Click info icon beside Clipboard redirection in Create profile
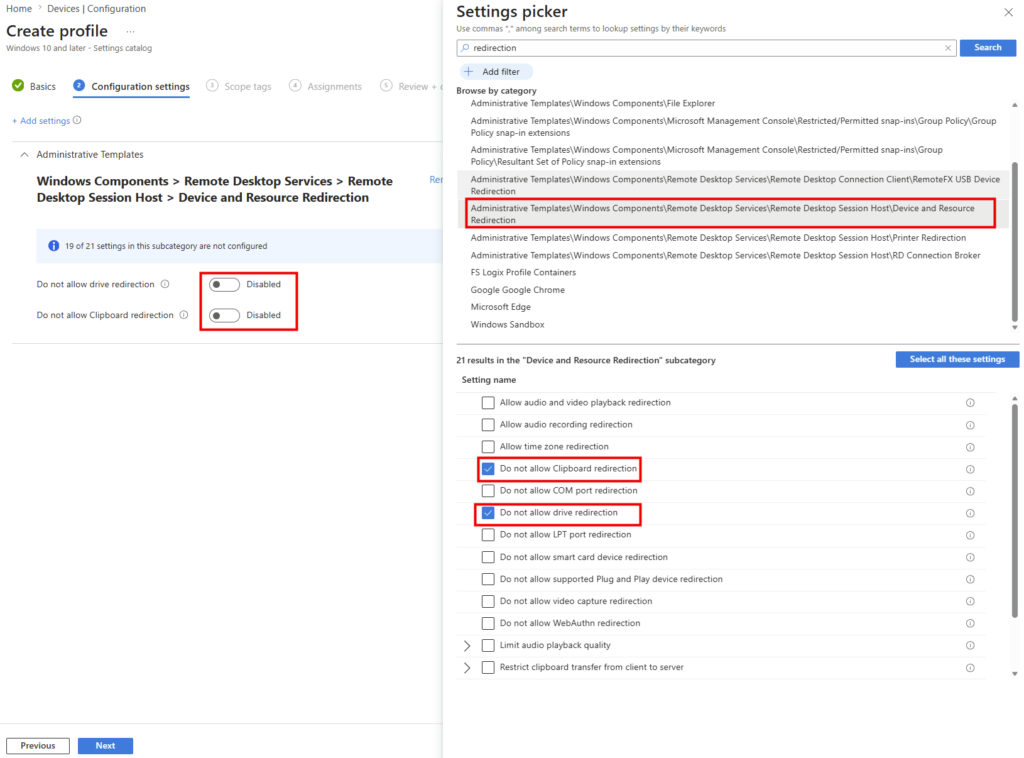 [x=184, y=315]
